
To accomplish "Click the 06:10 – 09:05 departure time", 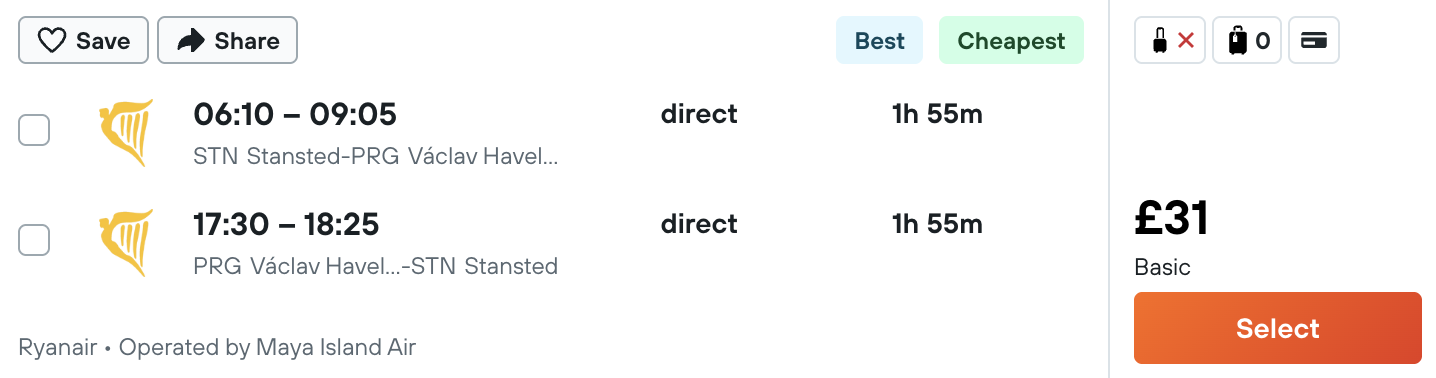I will coord(295,115).
